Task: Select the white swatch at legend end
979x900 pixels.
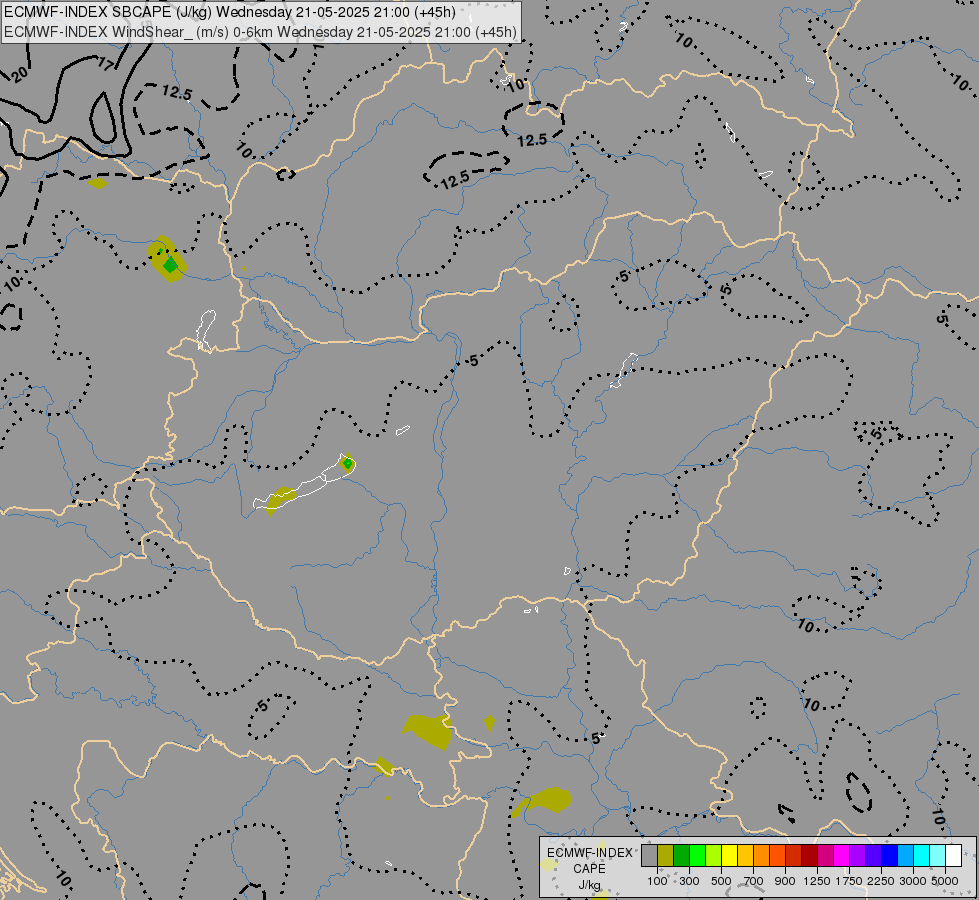Action: 953,855
